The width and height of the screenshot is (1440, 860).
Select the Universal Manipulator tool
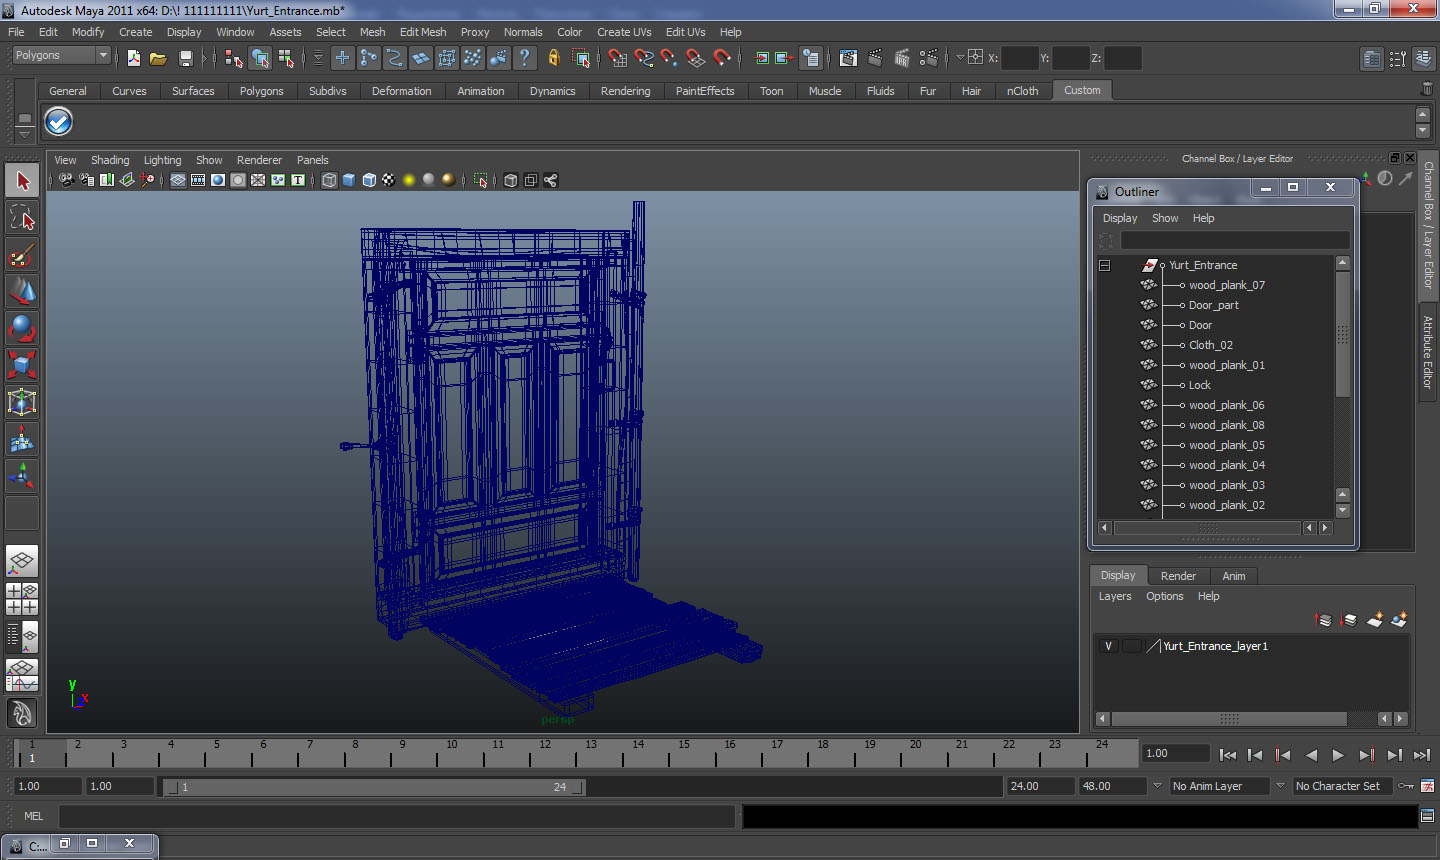(22, 402)
